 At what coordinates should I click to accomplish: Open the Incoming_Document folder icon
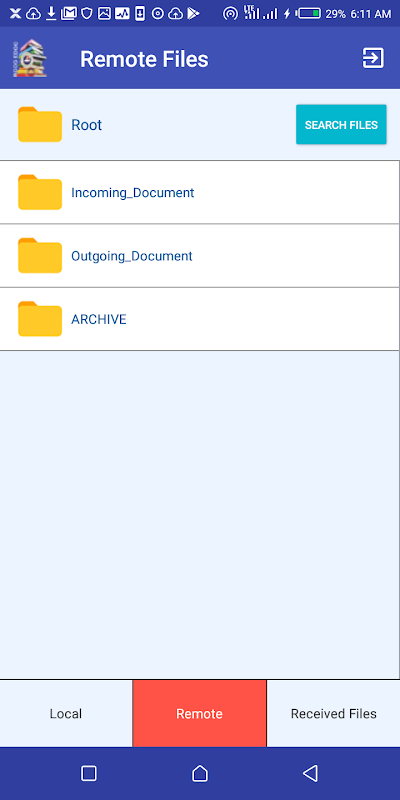40,192
